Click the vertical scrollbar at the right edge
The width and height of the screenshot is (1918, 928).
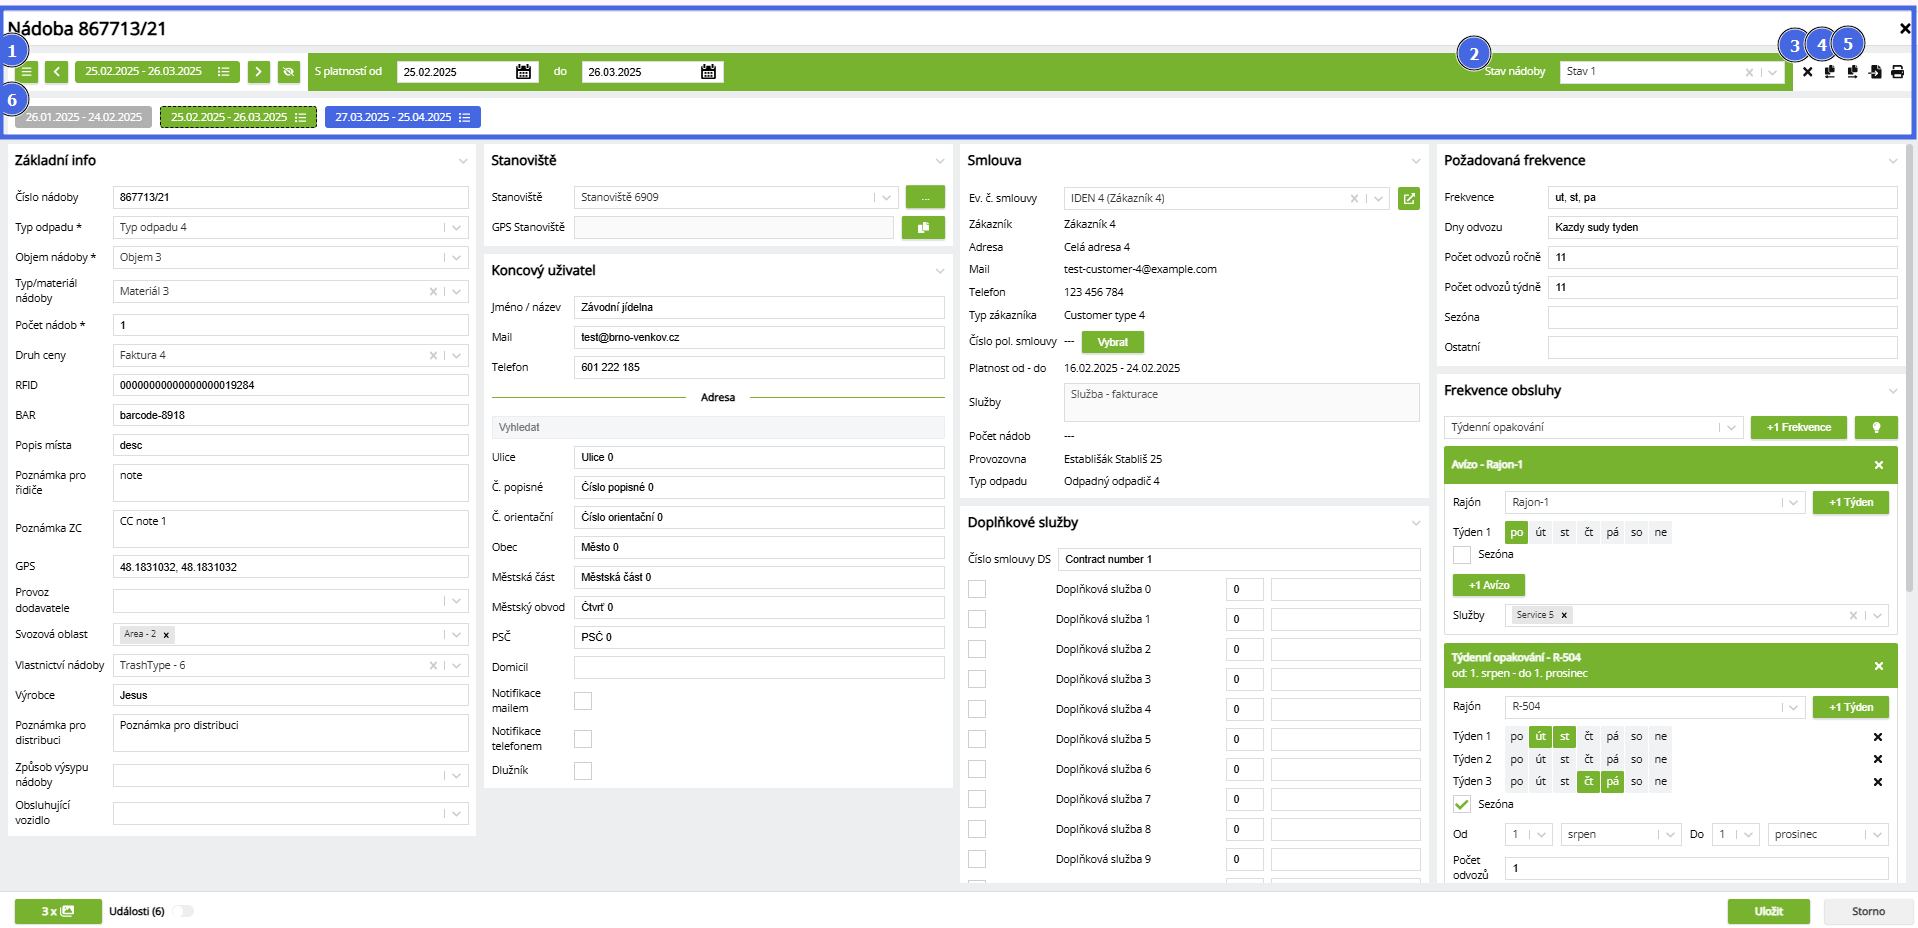(x=1910, y=370)
